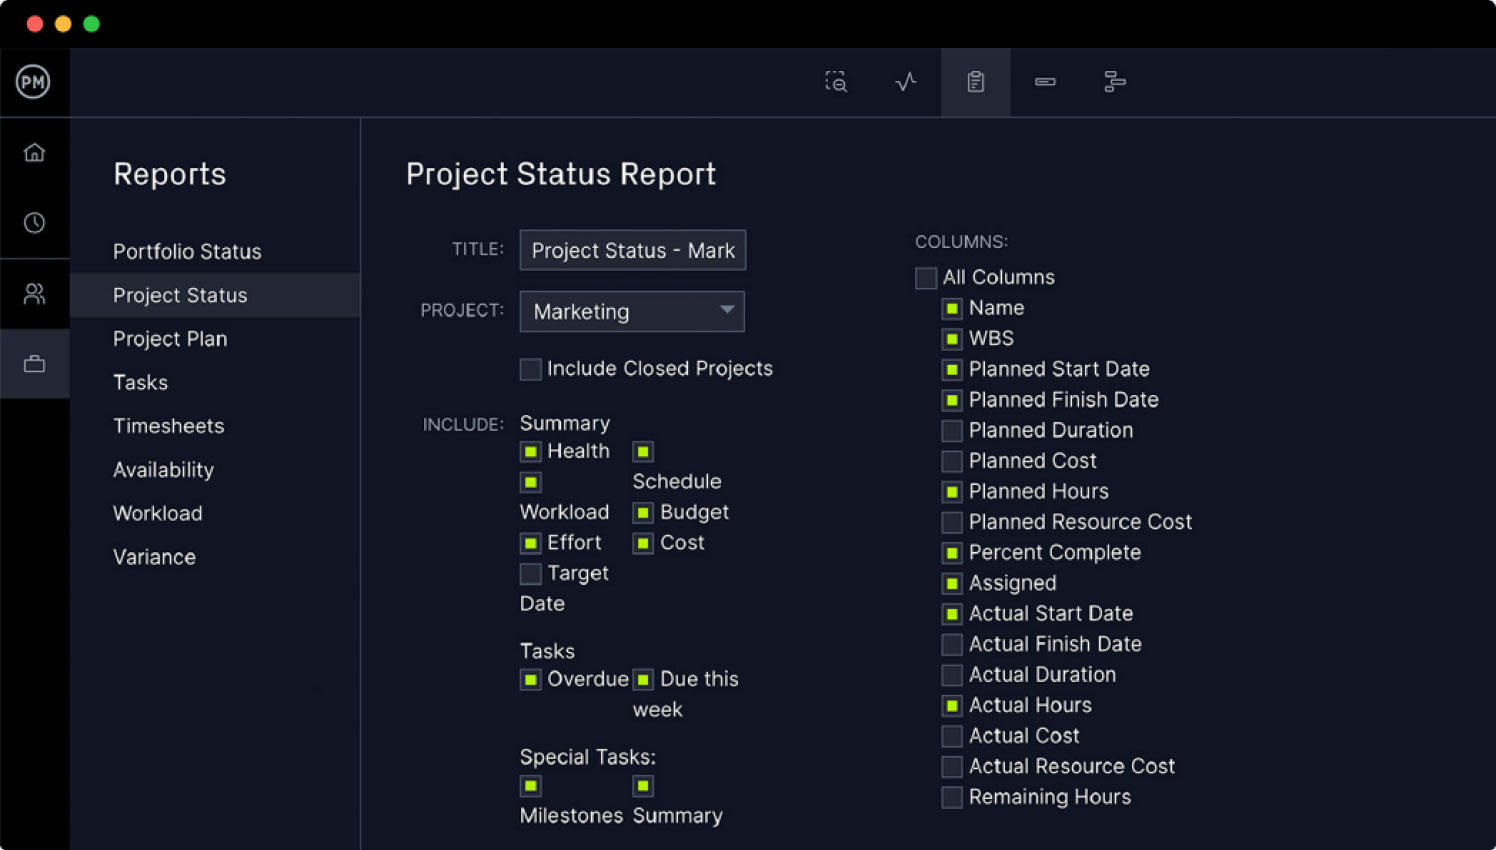The width and height of the screenshot is (1496, 850).
Task: Enable the Include Closed Projects checkbox
Action: 531,369
